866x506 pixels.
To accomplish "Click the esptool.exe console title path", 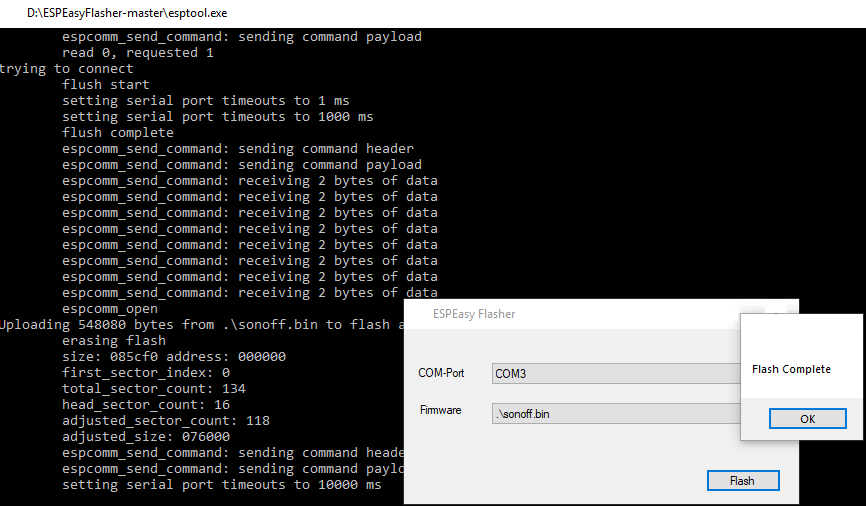I will point(127,13).
